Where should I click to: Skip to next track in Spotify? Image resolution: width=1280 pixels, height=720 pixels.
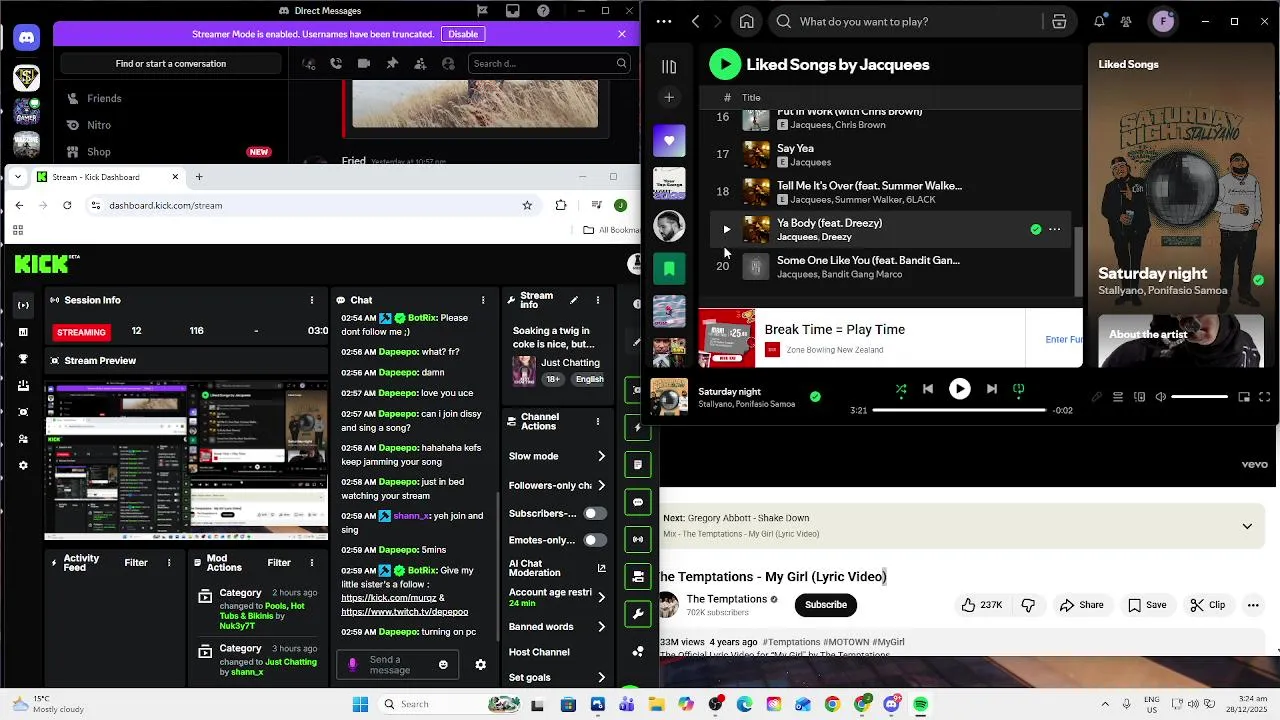991,390
